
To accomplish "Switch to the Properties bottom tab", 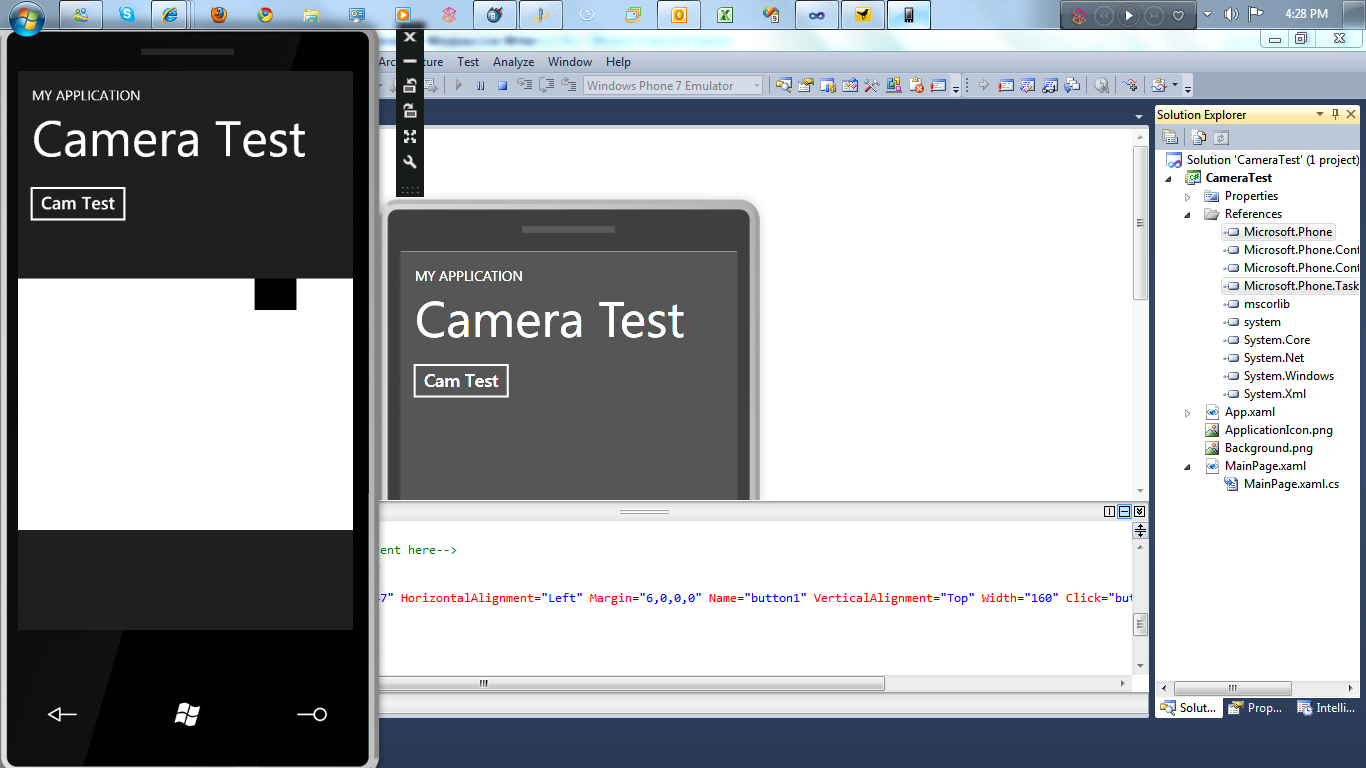I will tap(1256, 708).
